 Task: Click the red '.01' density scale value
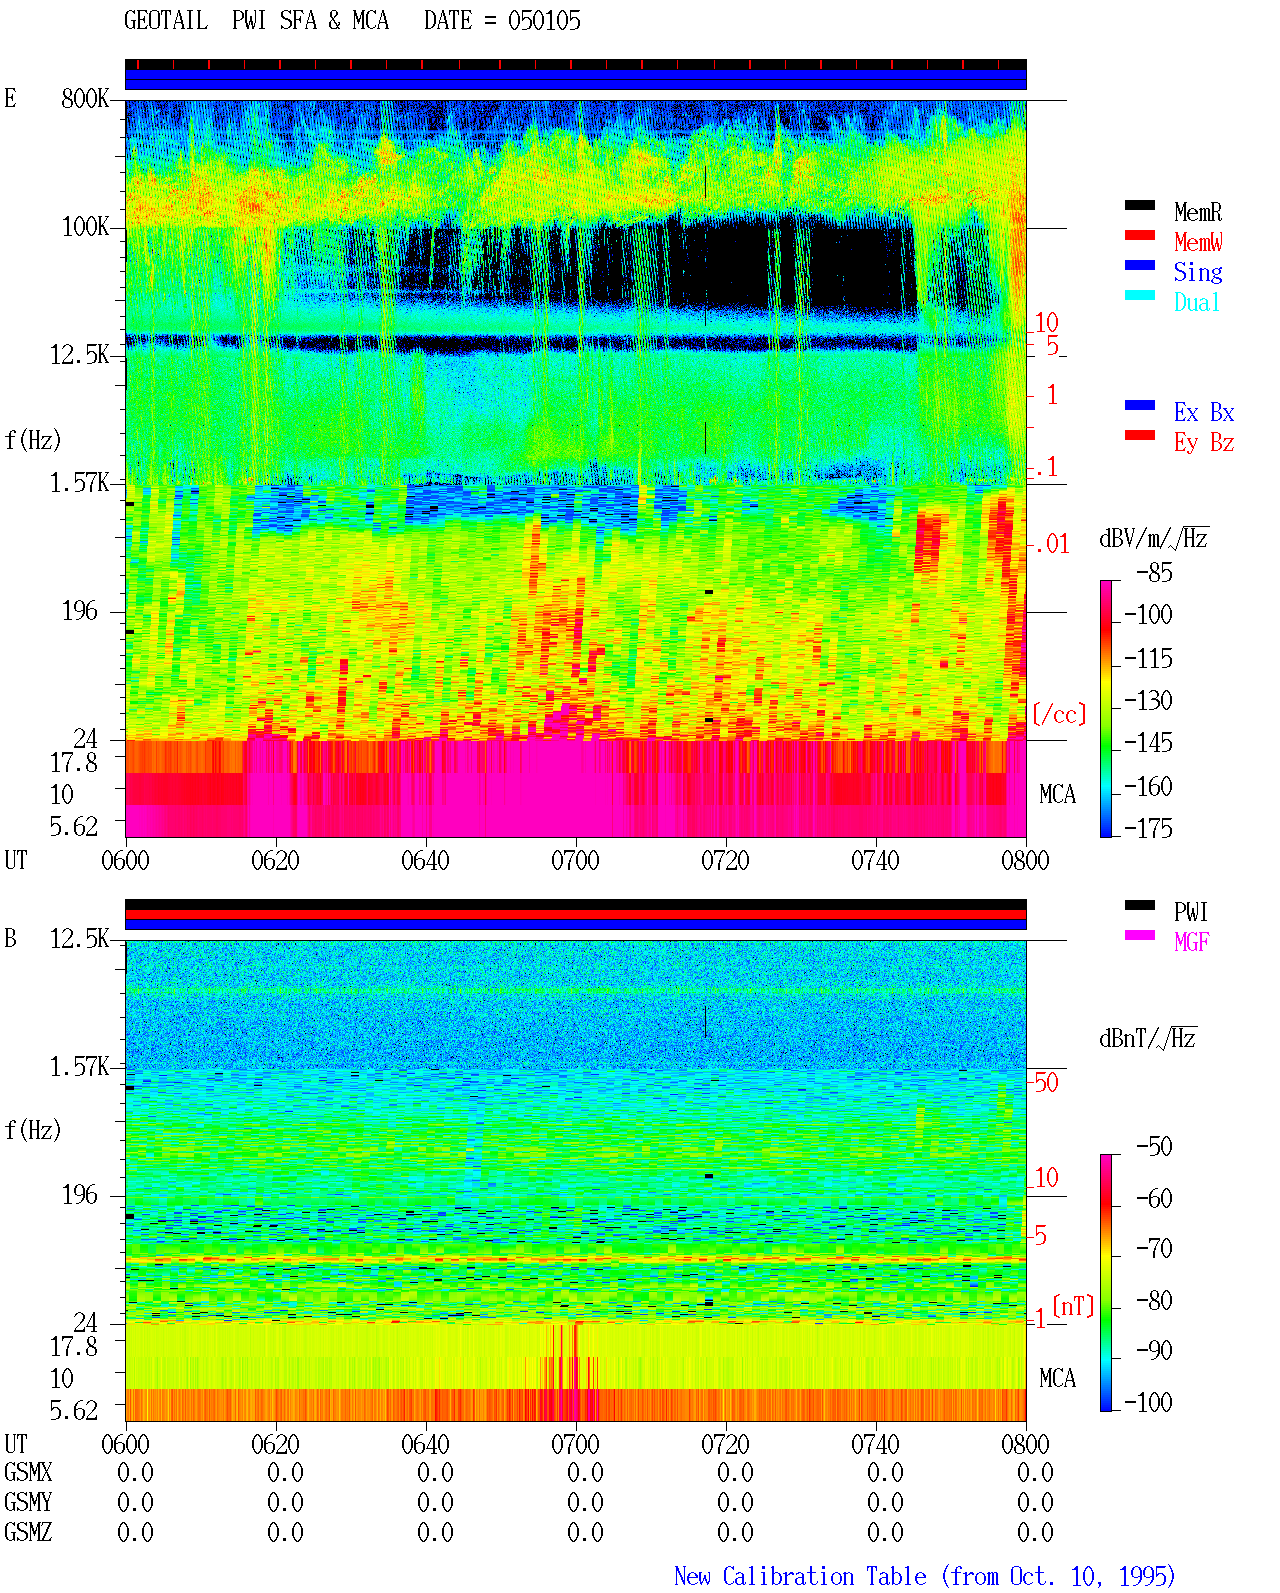(1052, 545)
